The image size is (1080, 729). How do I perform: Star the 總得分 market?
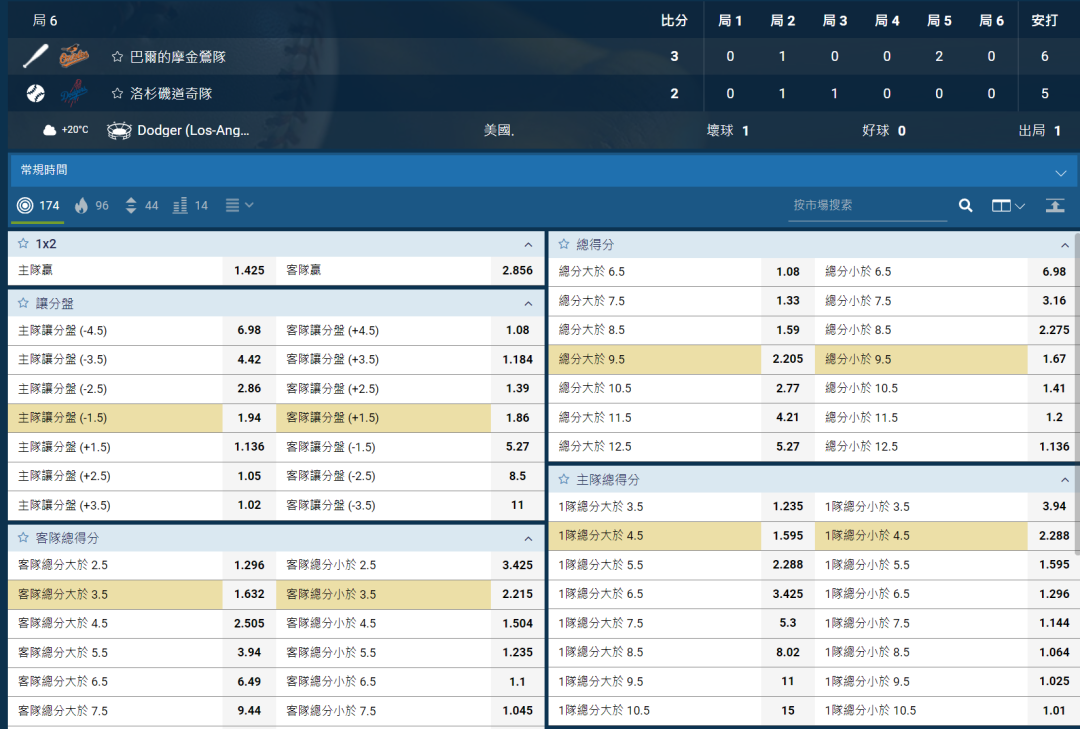[564, 244]
